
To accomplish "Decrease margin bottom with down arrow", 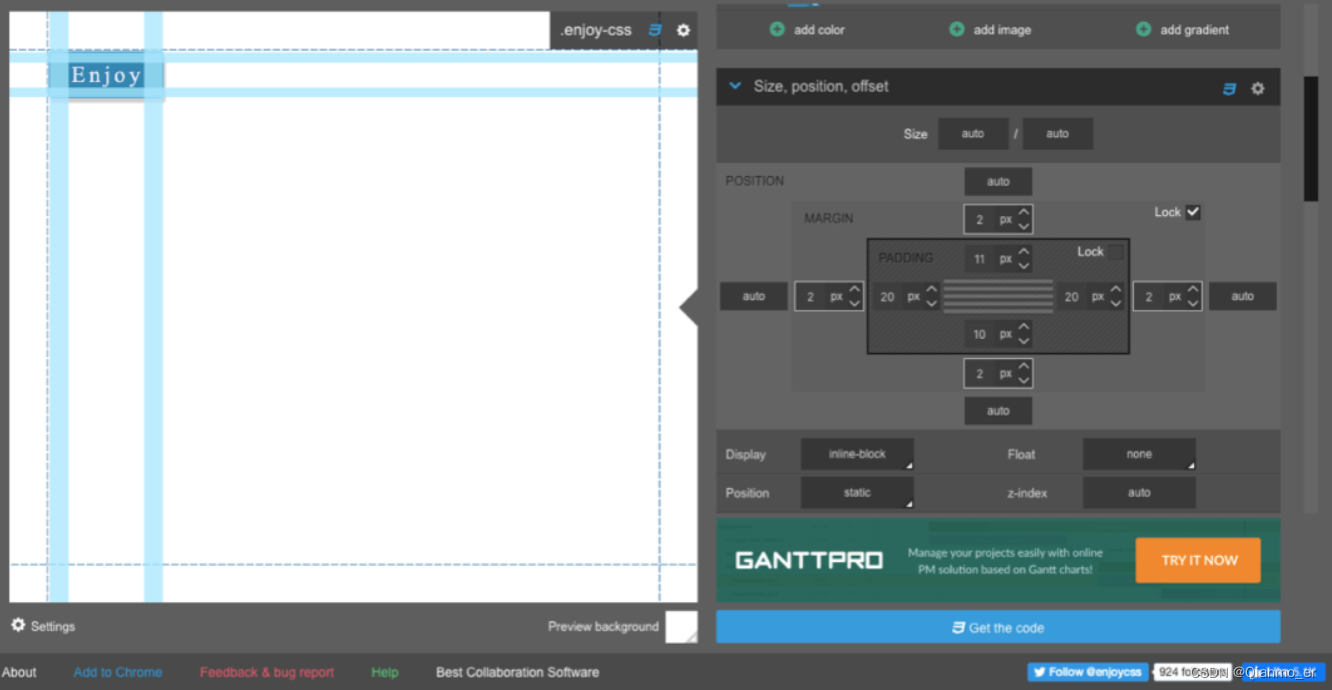I will pos(1024,380).
